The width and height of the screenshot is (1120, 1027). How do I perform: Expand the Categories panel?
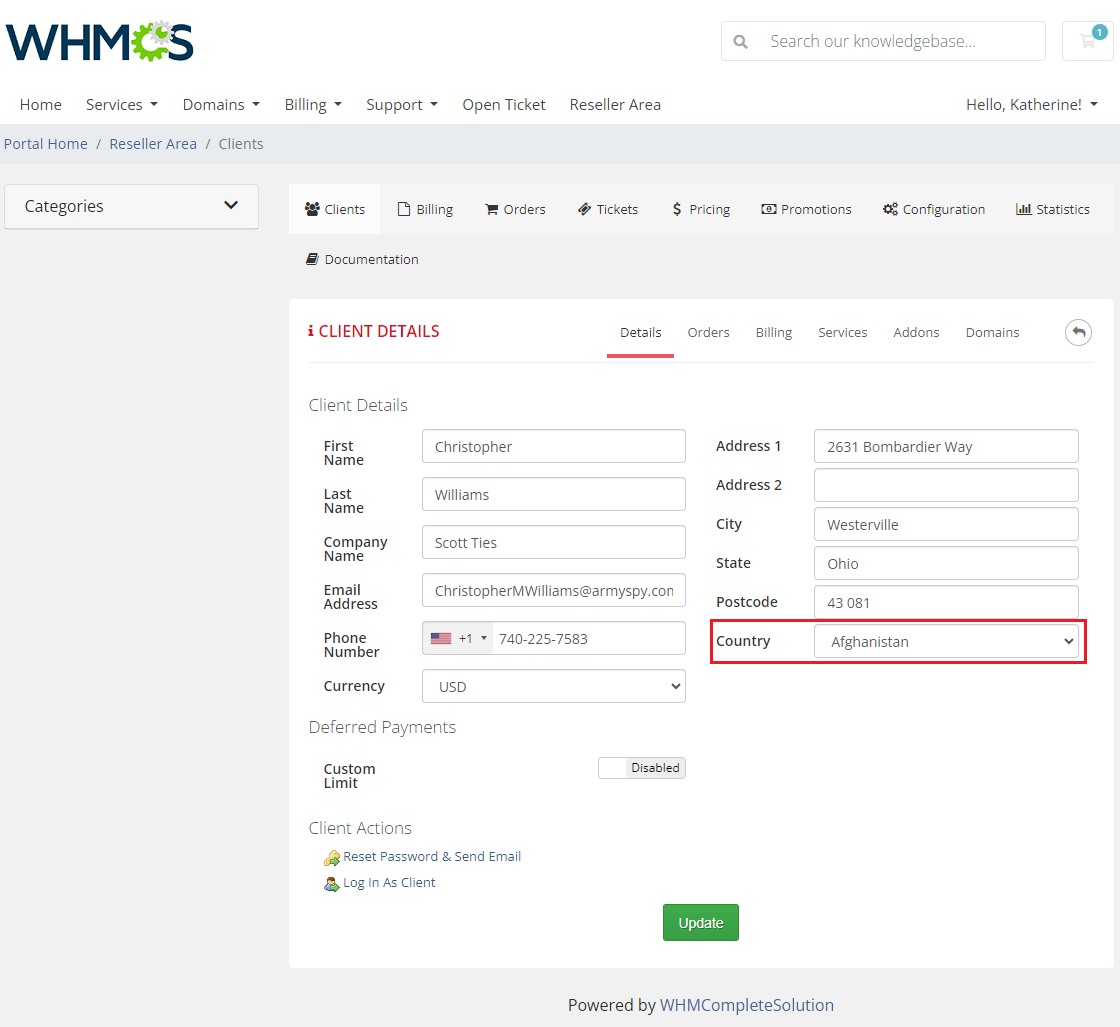pyautogui.click(x=131, y=206)
